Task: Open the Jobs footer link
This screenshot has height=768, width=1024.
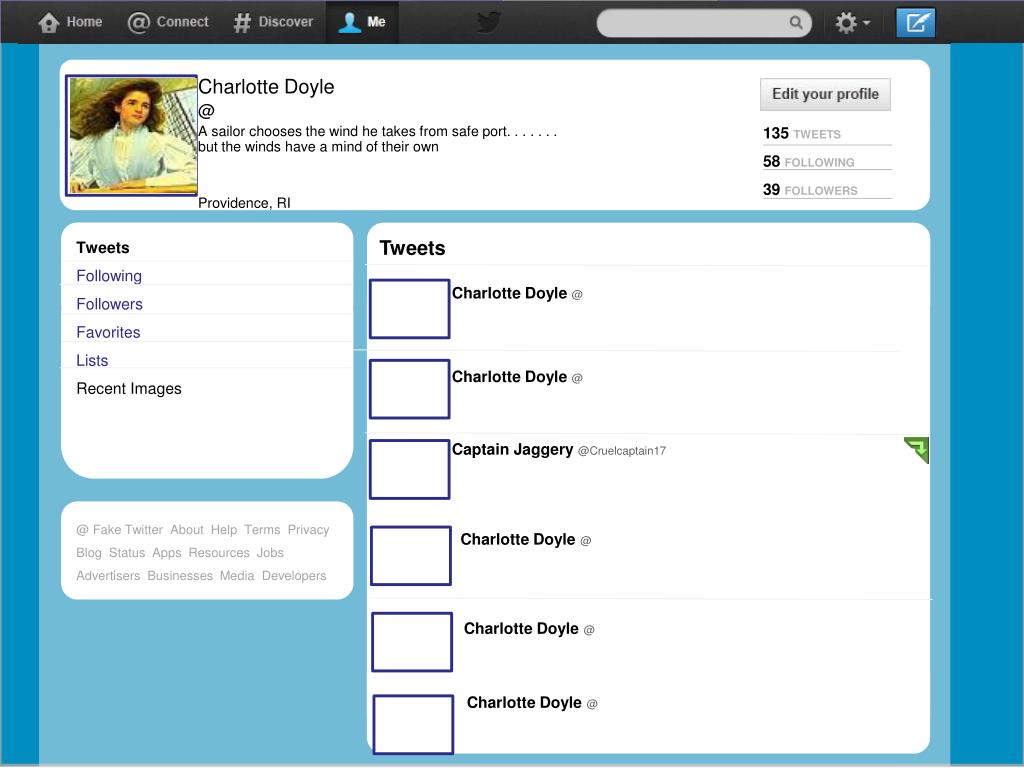Action: pyautogui.click(x=270, y=552)
